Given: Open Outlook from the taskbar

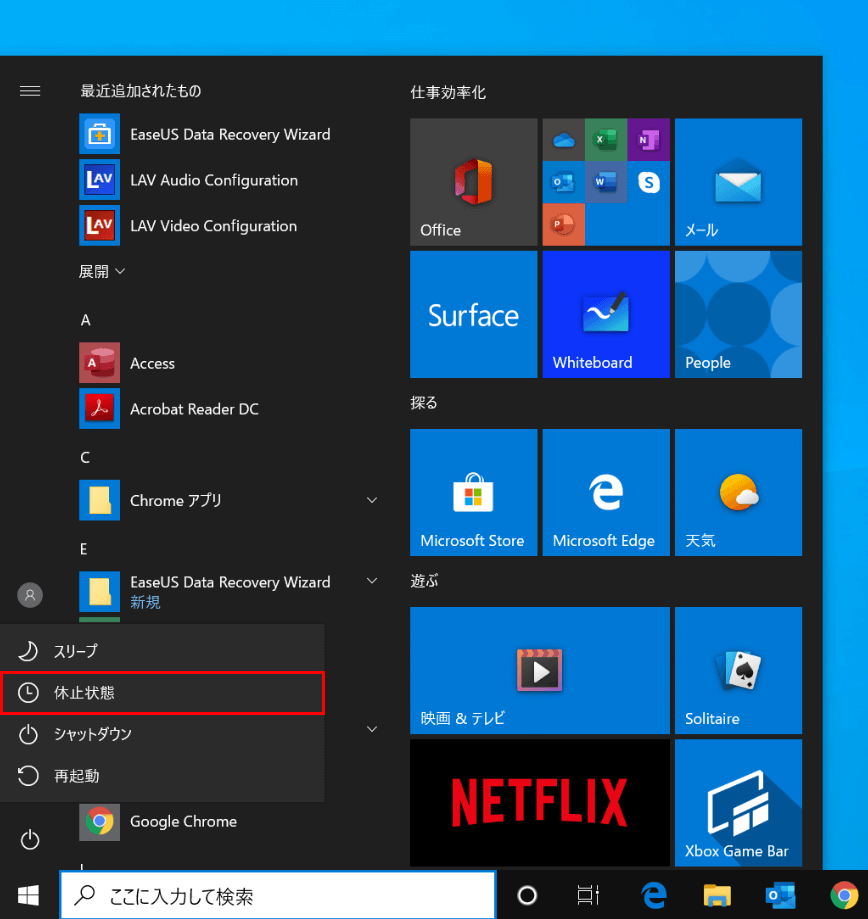Looking at the screenshot, I should click(780, 895).
